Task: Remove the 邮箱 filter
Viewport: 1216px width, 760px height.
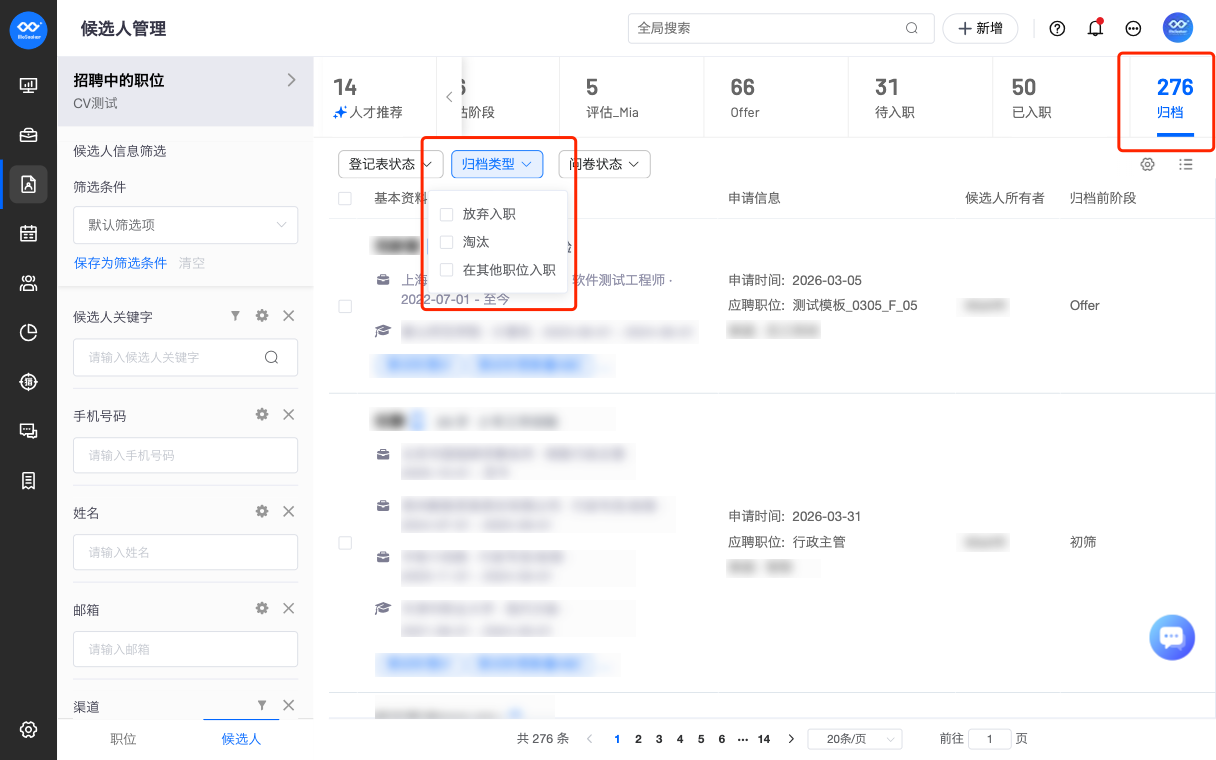Action: 288,608
